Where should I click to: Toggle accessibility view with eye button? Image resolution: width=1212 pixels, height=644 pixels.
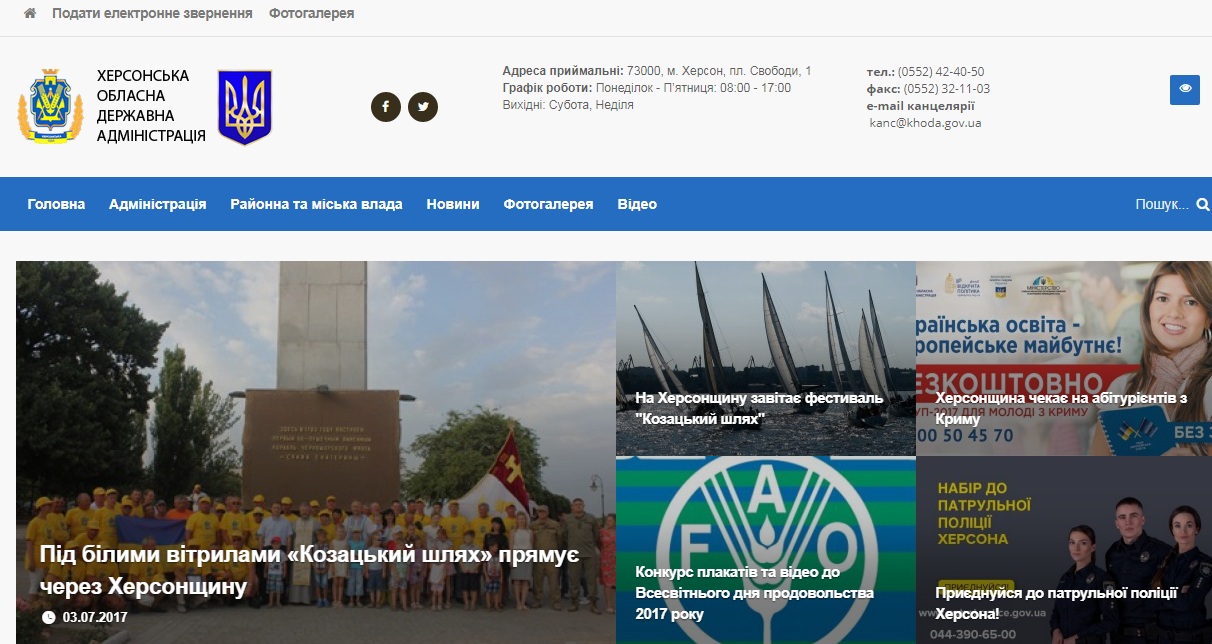1185,89
